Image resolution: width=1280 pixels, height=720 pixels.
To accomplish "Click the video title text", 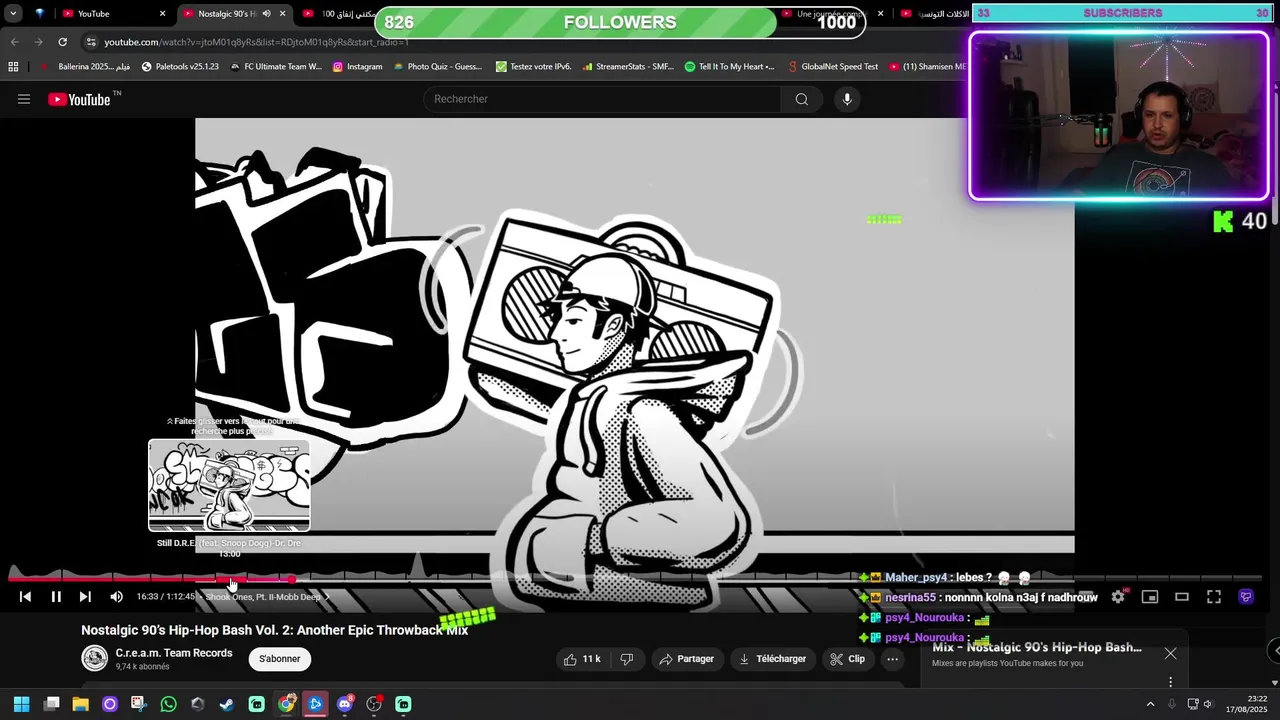I will click(x=275, y=630).
